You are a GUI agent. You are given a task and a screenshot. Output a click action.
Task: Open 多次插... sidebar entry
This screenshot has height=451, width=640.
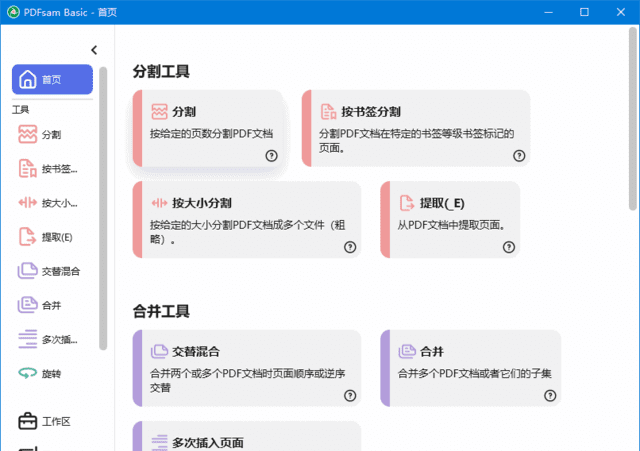coord(60,340)
